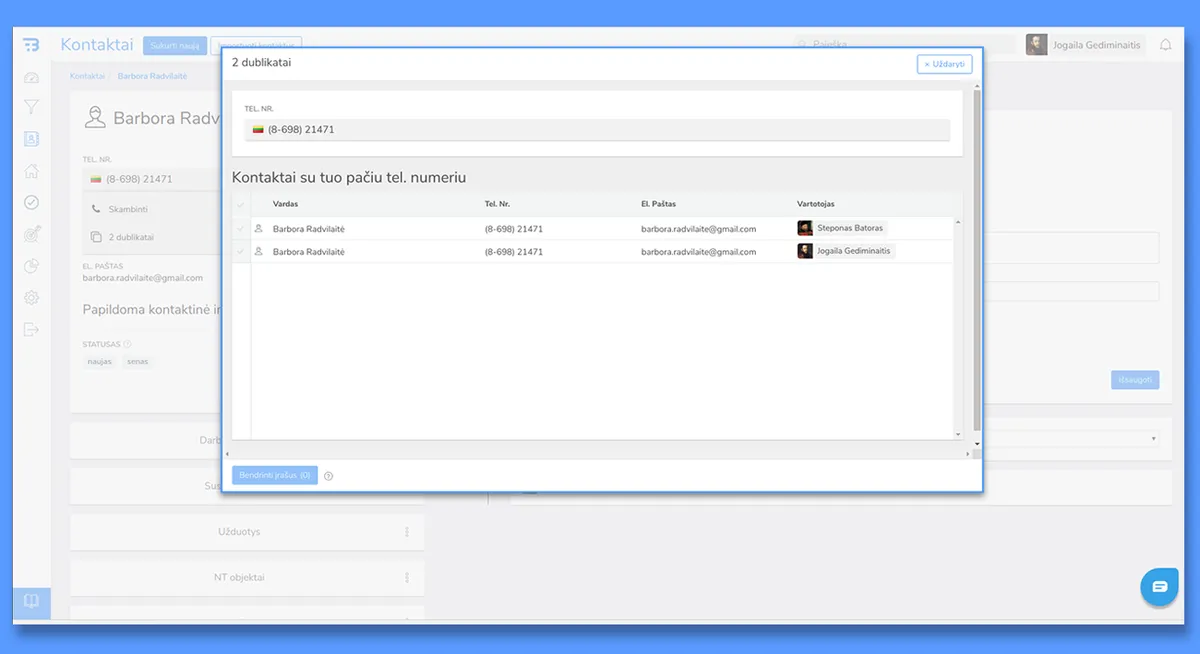
Task: Open settings gear in the sidebar
Action: (31, 298)
